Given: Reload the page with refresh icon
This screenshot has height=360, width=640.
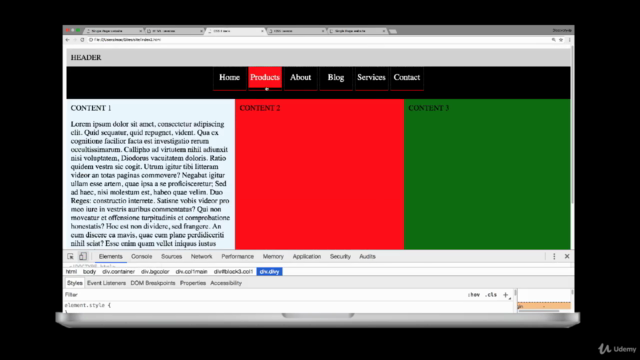Looking at the screenshot, I should click(x=82, y=40).
